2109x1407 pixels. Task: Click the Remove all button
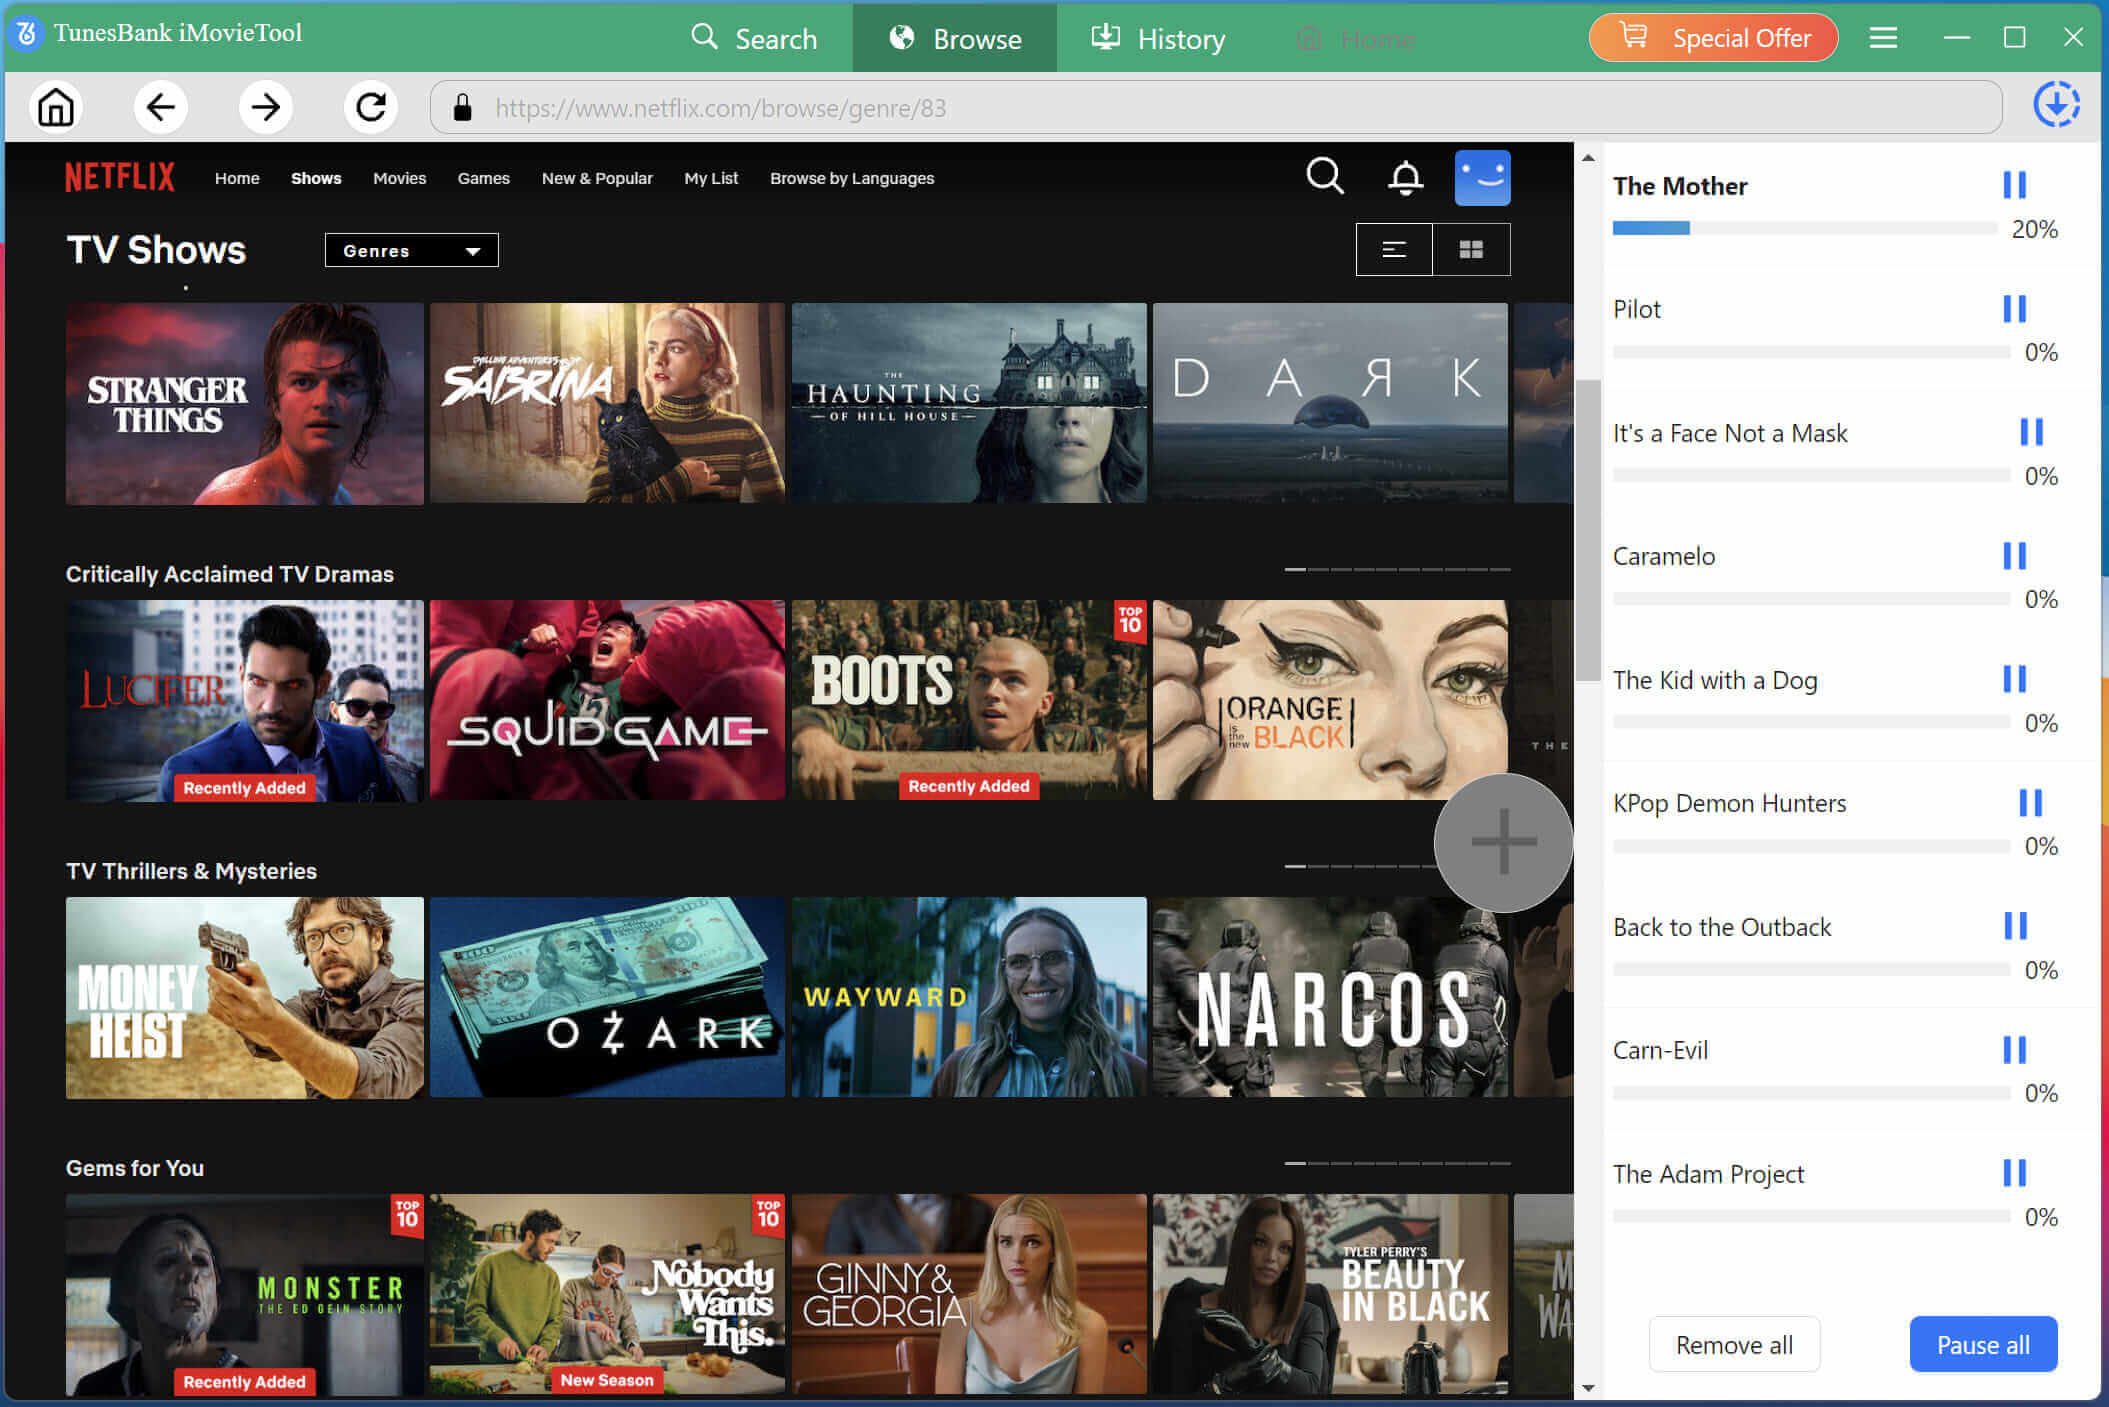(1734, 1344)
